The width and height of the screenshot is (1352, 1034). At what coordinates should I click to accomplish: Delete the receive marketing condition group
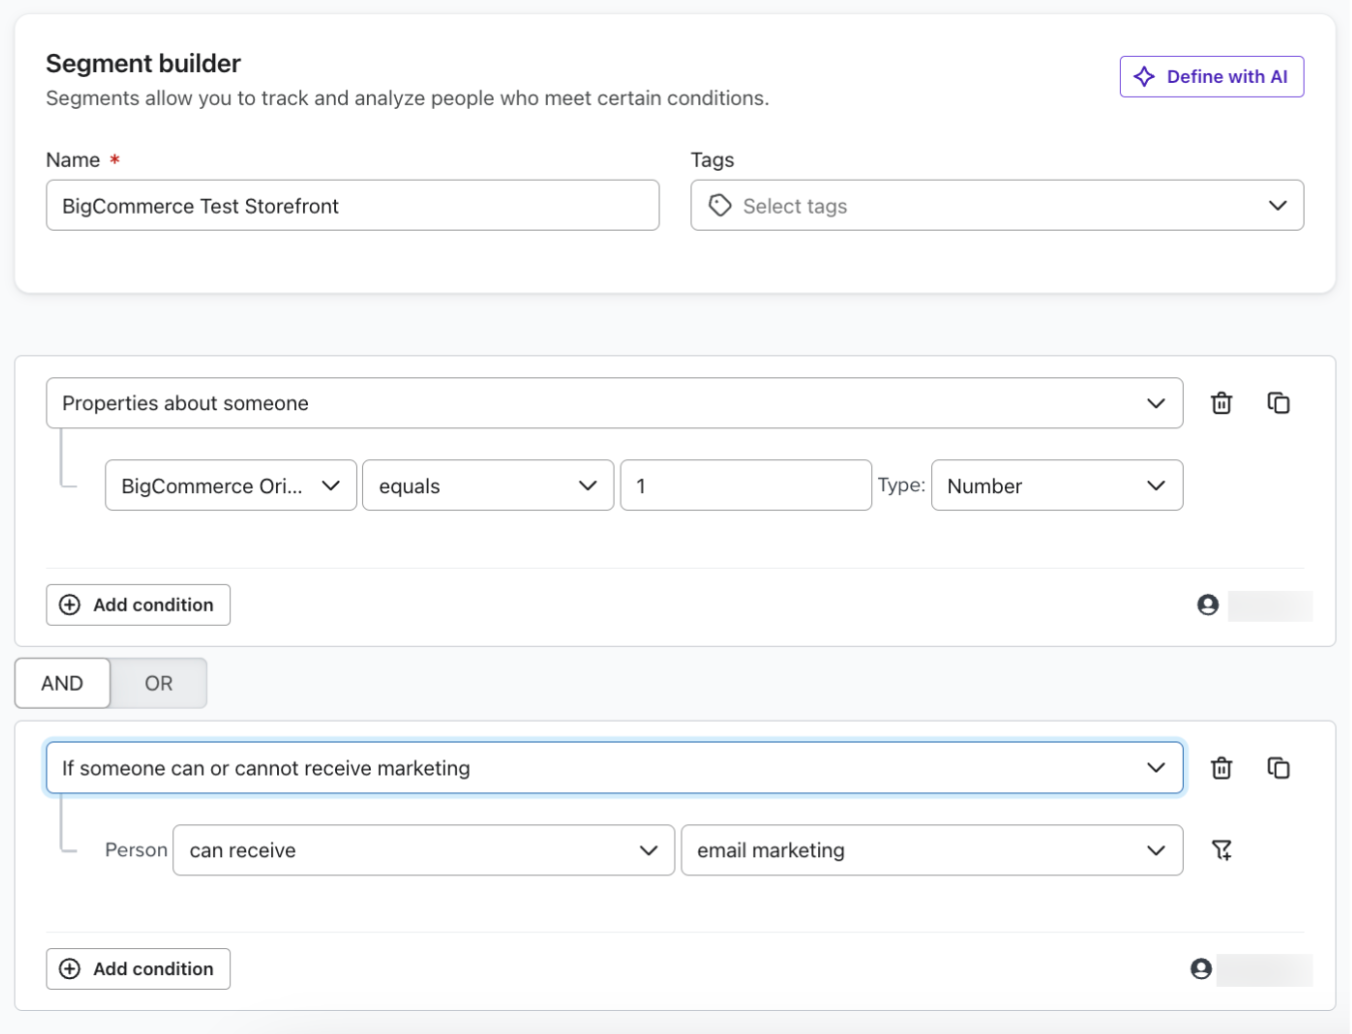tap(1221, 768)
